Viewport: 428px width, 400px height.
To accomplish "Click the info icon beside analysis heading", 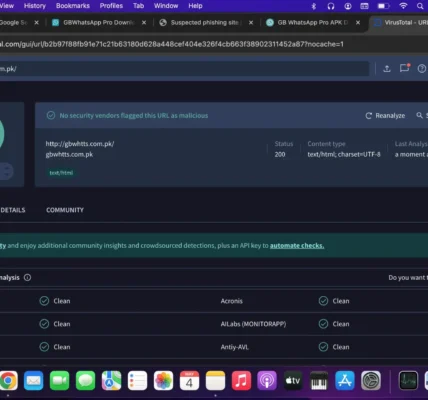I will (28, 277).
